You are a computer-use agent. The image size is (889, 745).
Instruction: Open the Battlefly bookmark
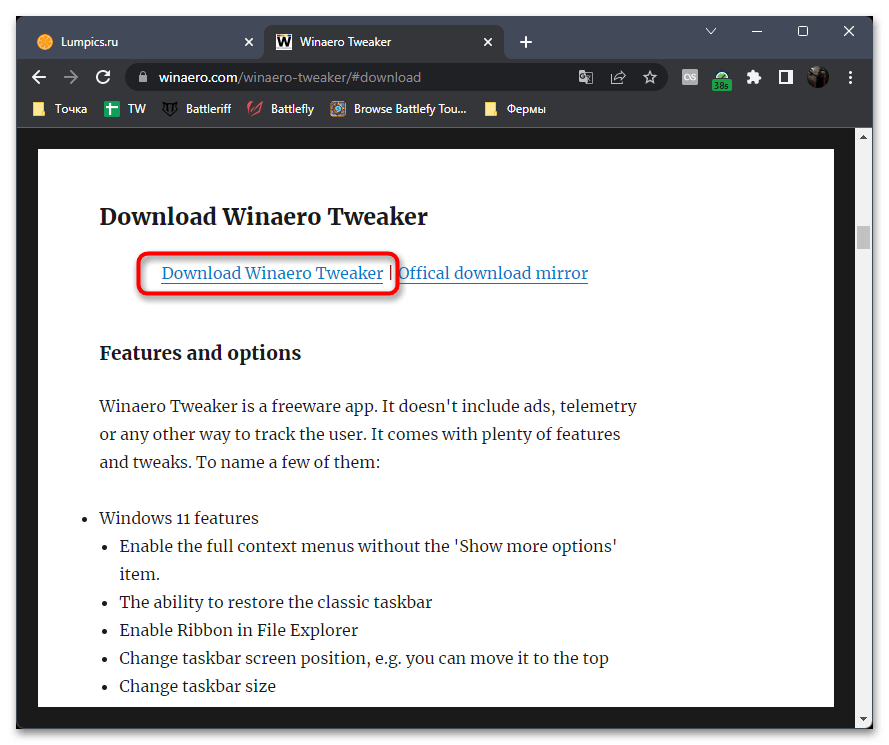tap(281, 109)
